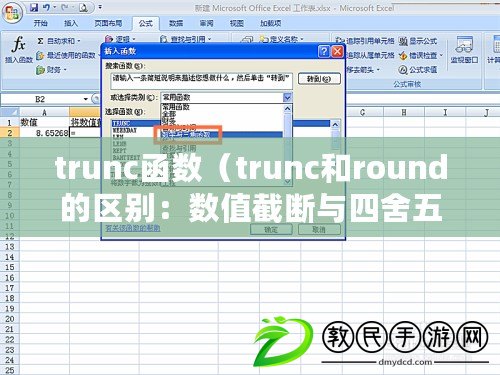Open the 财务 functions dropdown
This screenshot has height=375, width=500.
tap(52, 70)
